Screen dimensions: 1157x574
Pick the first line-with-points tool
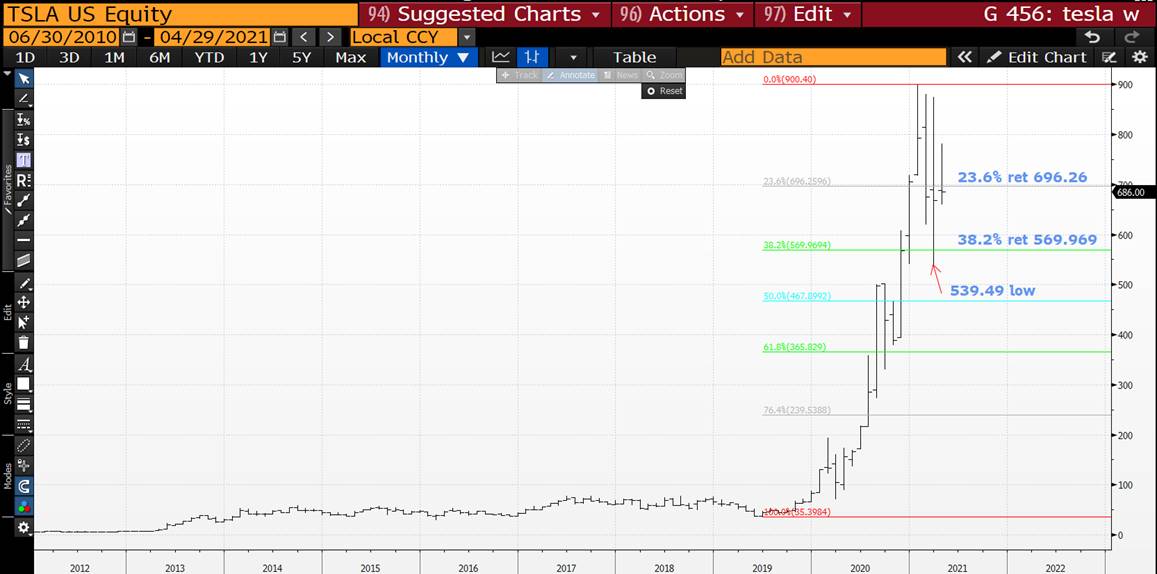(24, 199)
